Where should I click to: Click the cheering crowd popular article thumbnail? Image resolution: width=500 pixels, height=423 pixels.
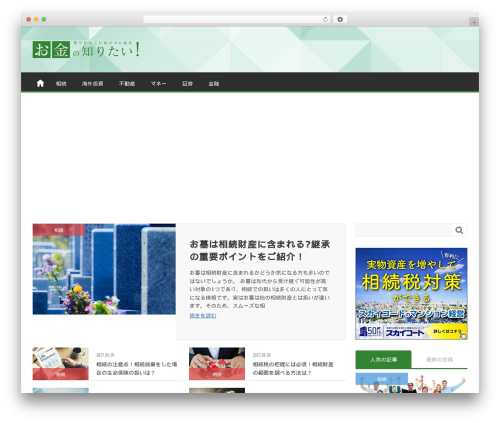pyautogui.click(x=411, y=383)
